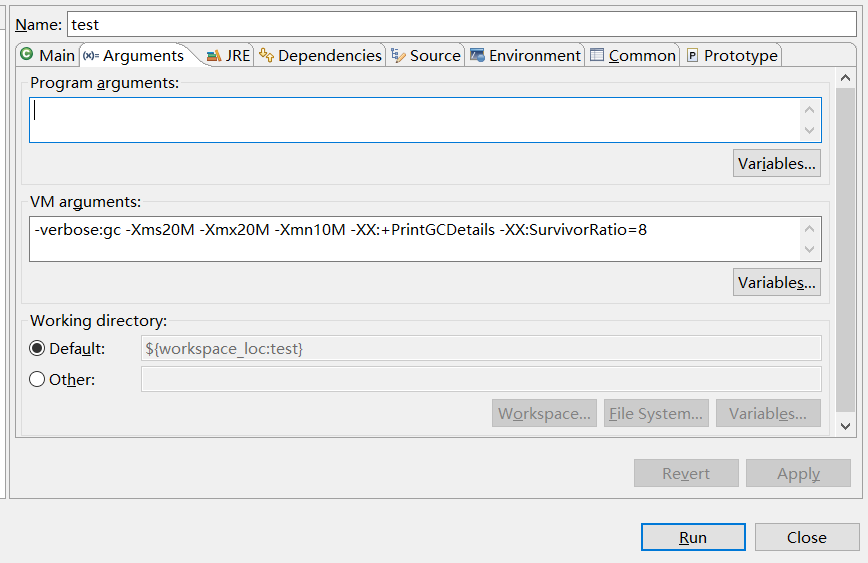This screenshot has width=868, height=563.
Task: Switch to the Environment tab
Action: [534, 56]
